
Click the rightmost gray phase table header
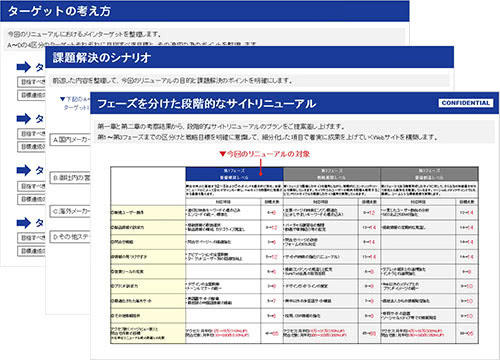(430, 174)
